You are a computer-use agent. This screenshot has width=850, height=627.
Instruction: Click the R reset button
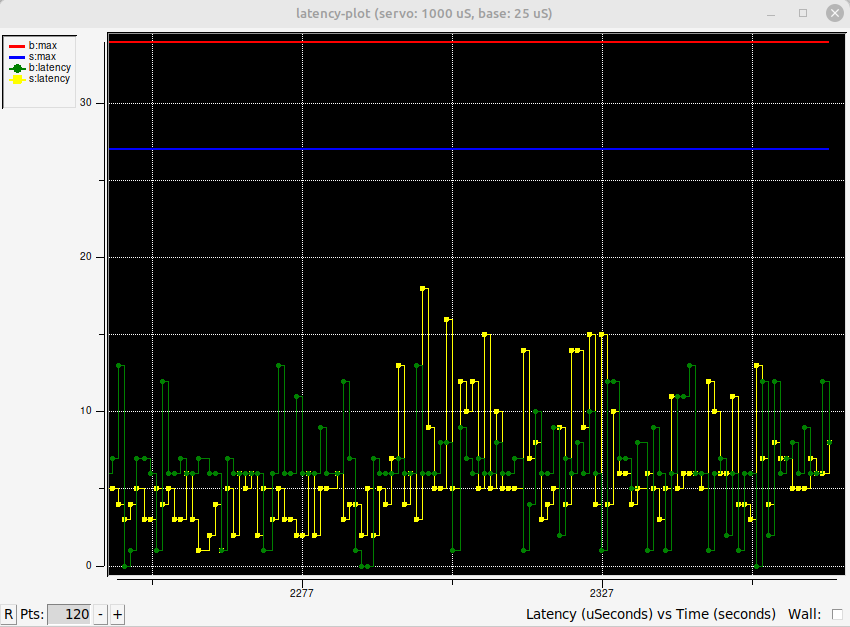9,615
